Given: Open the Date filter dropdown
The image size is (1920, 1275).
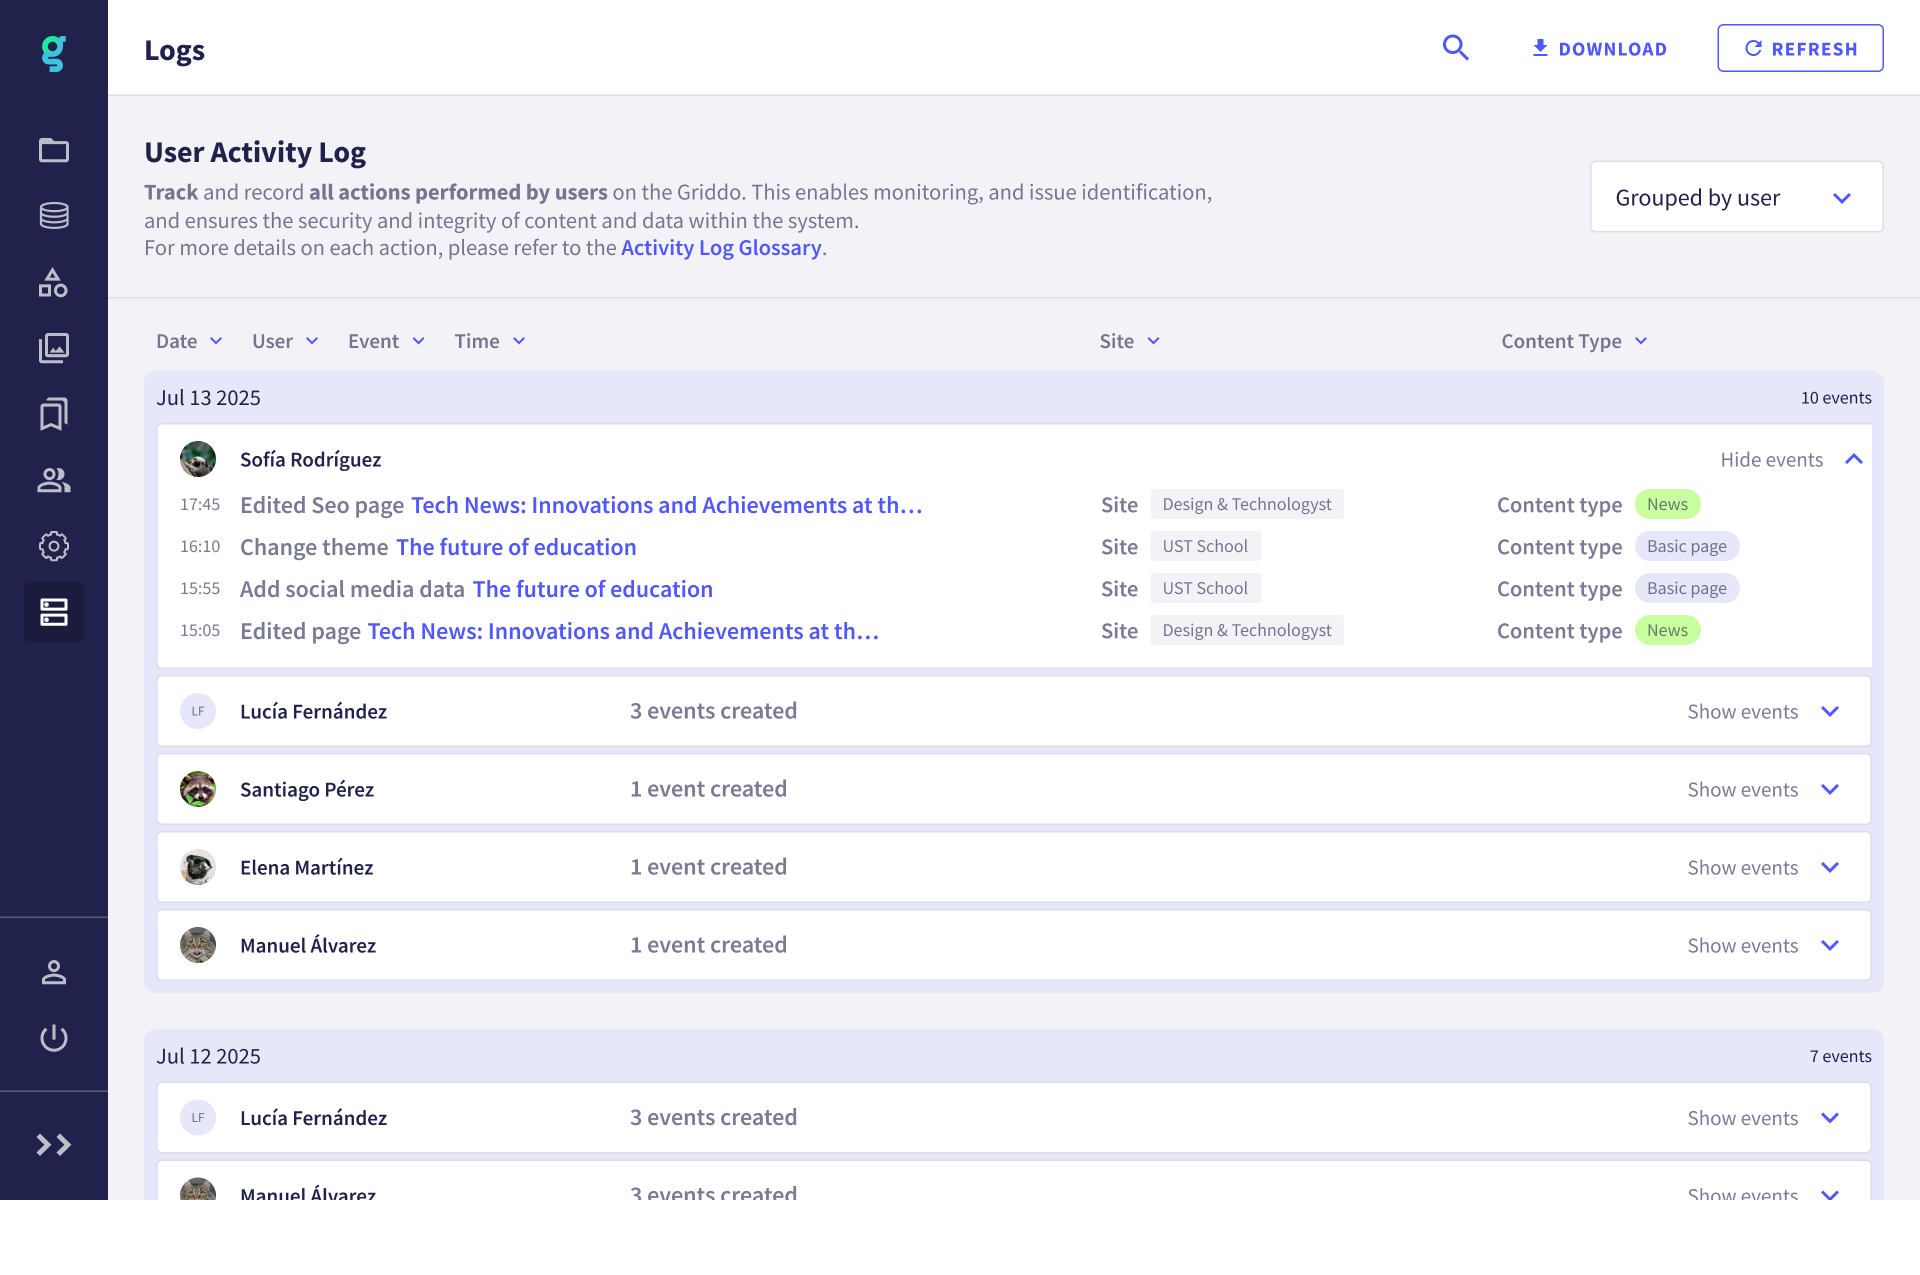Looking at the screenshot, I should [x=189, y=341].
